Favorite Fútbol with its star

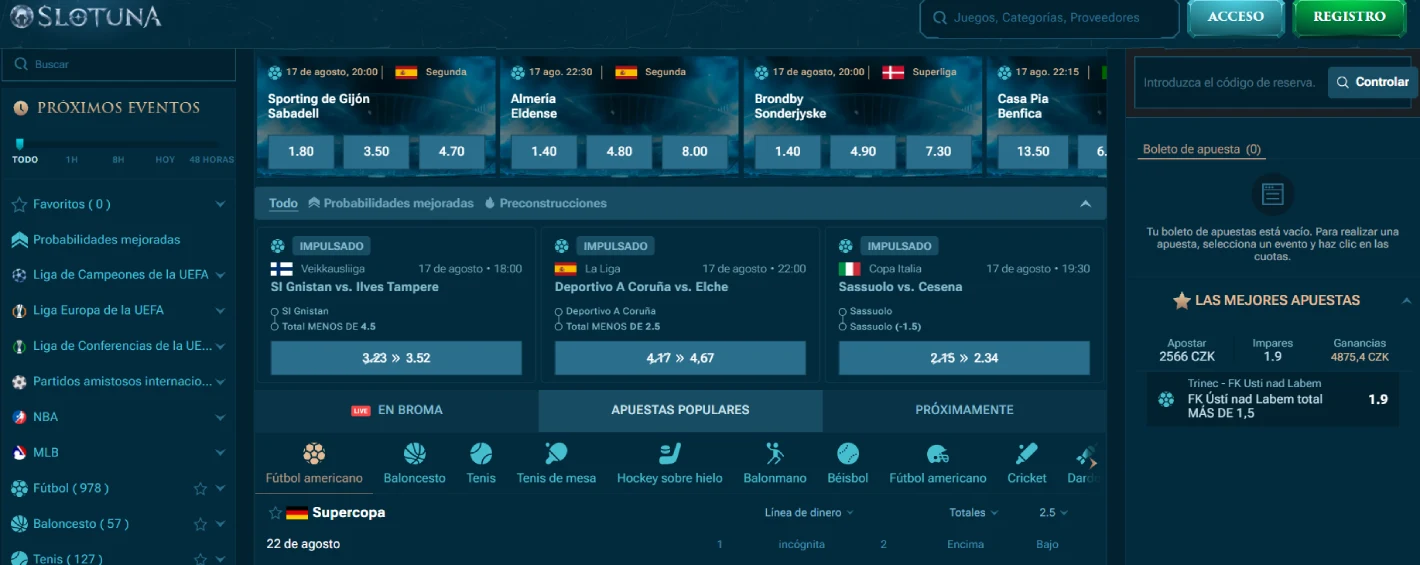[x=200, y=489]
